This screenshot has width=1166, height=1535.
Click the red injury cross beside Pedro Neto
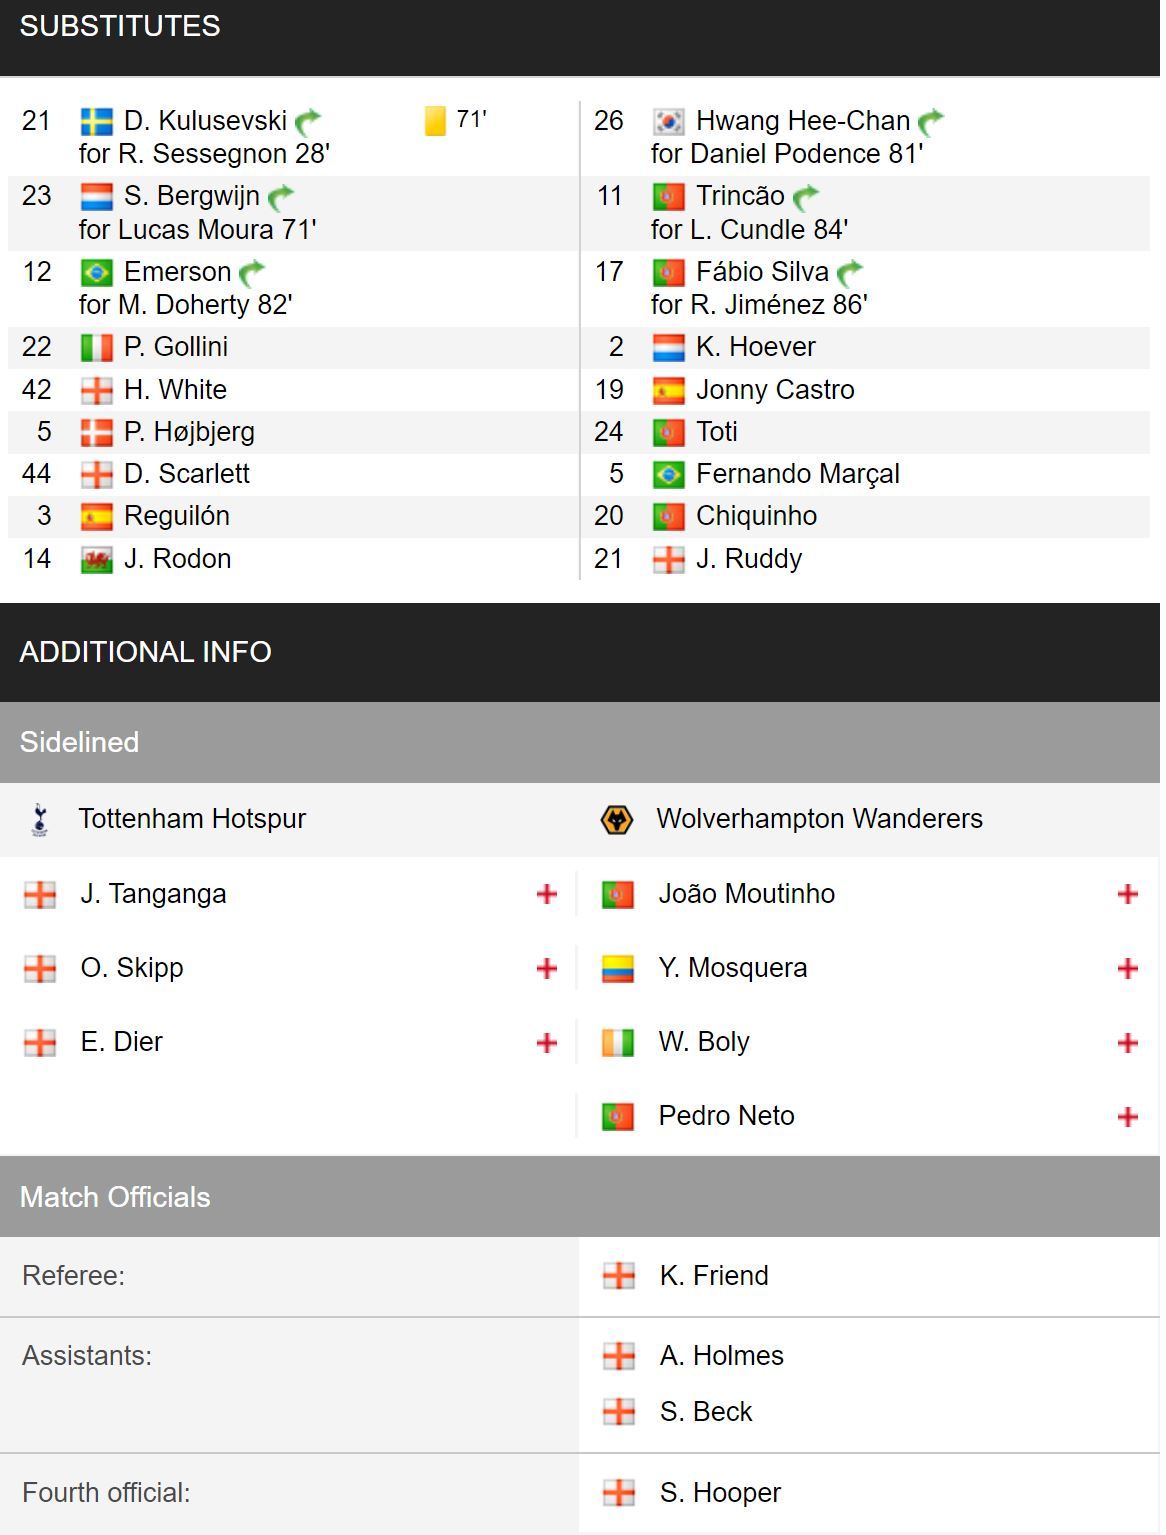tap(1128, 1117)
